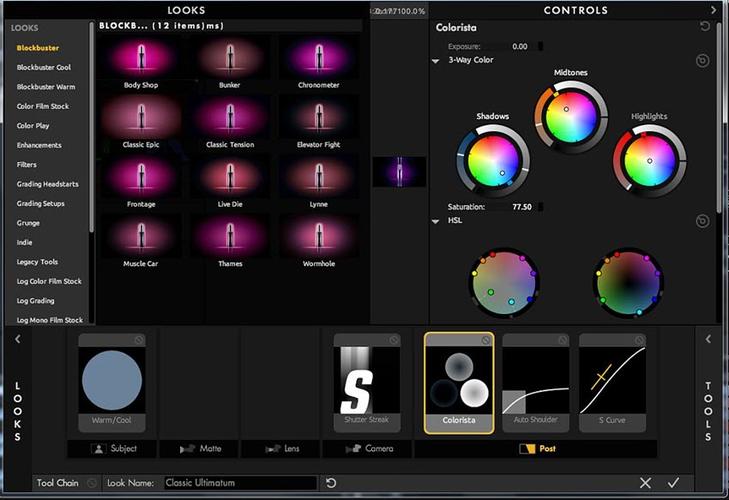Open the Blockbuster Cool category
Viewport: 729px width, 500px height.
pyautogui.click(x=44, y=67)
